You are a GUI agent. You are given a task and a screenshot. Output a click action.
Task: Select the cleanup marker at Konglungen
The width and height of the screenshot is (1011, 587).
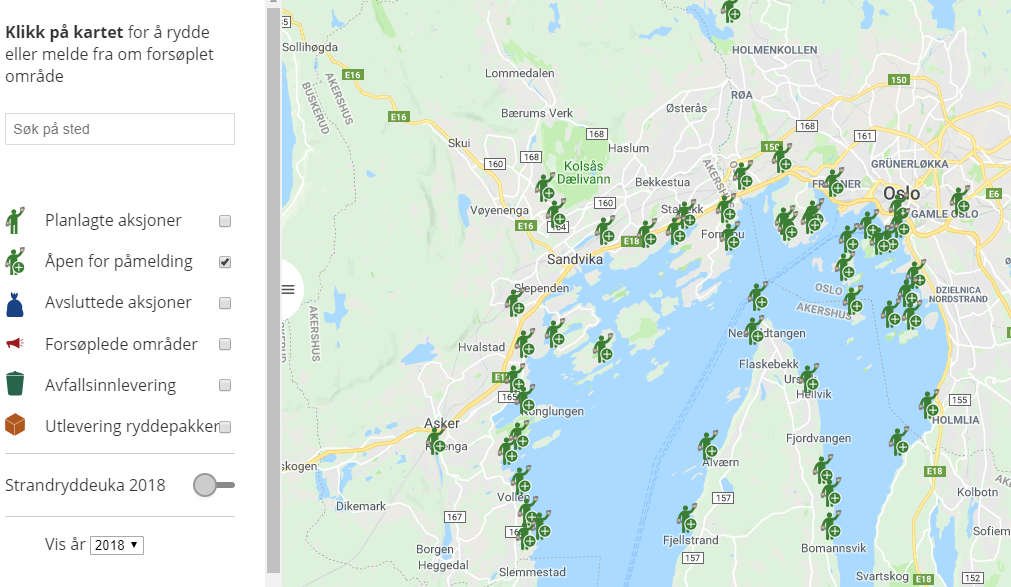pyautogui.click(x=525, y=399)
